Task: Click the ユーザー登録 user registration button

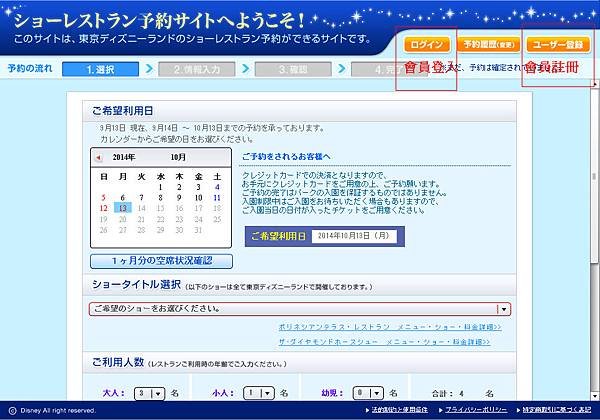Action: pyautogui.click(x=558, y=45)
